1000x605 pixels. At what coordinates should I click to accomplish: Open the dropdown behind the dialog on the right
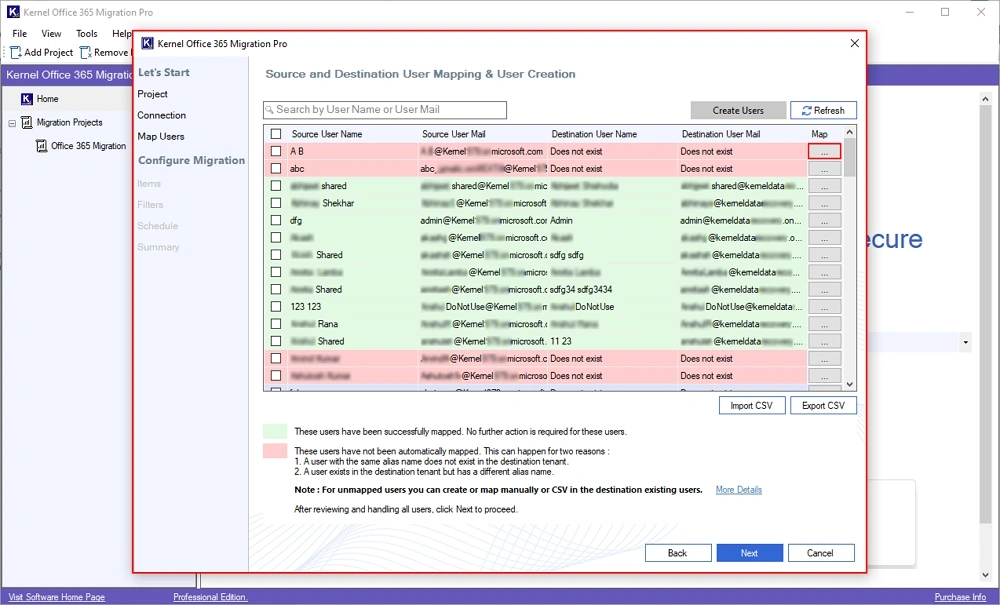point(963,342)
